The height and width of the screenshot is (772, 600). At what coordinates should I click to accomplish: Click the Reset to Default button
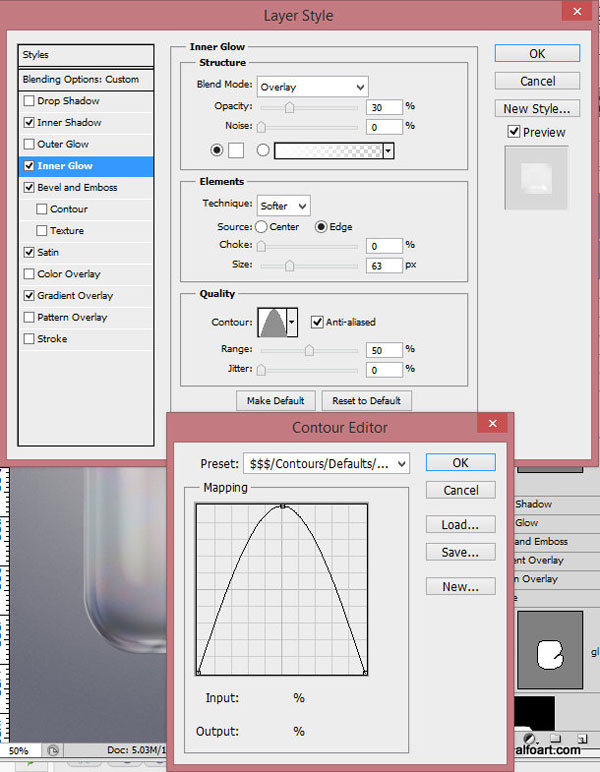click(x=366, y=401)
